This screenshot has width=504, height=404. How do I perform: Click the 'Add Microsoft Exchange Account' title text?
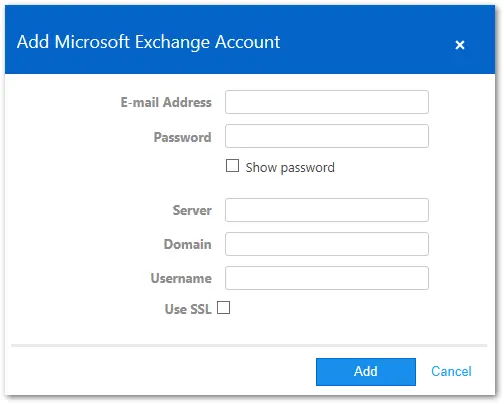point(148,42)
